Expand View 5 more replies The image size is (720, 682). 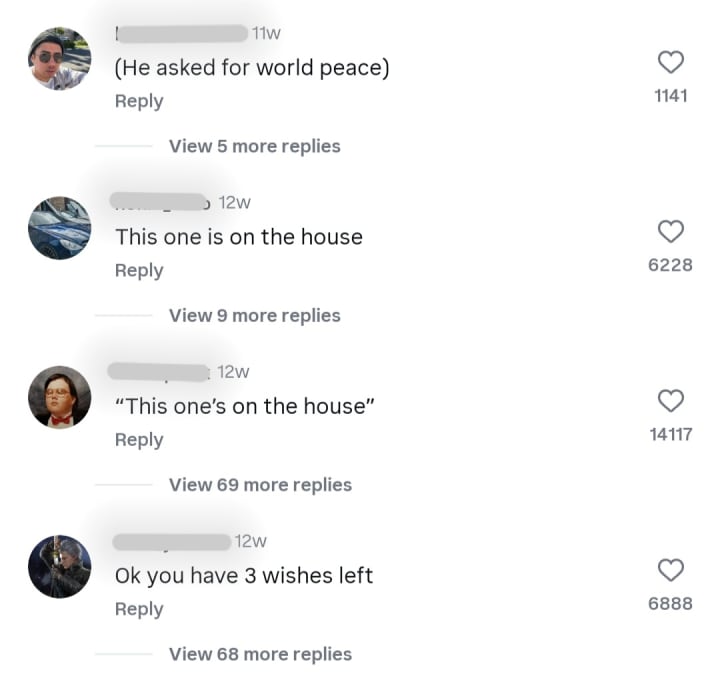[x=255, y=146]
